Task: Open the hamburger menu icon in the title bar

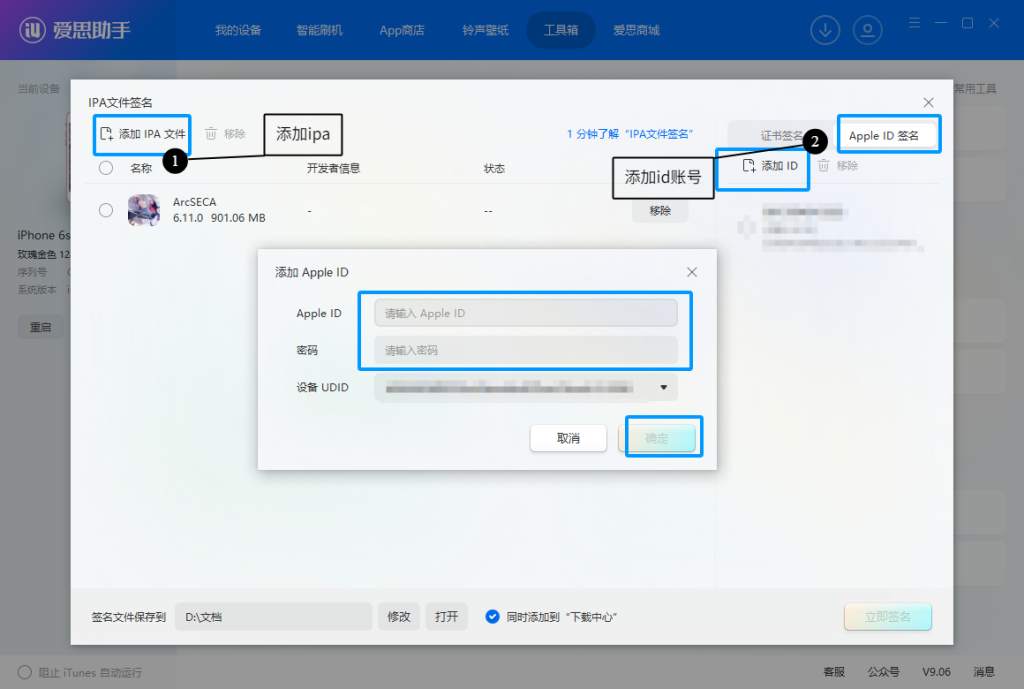Action: pos(914,23)
